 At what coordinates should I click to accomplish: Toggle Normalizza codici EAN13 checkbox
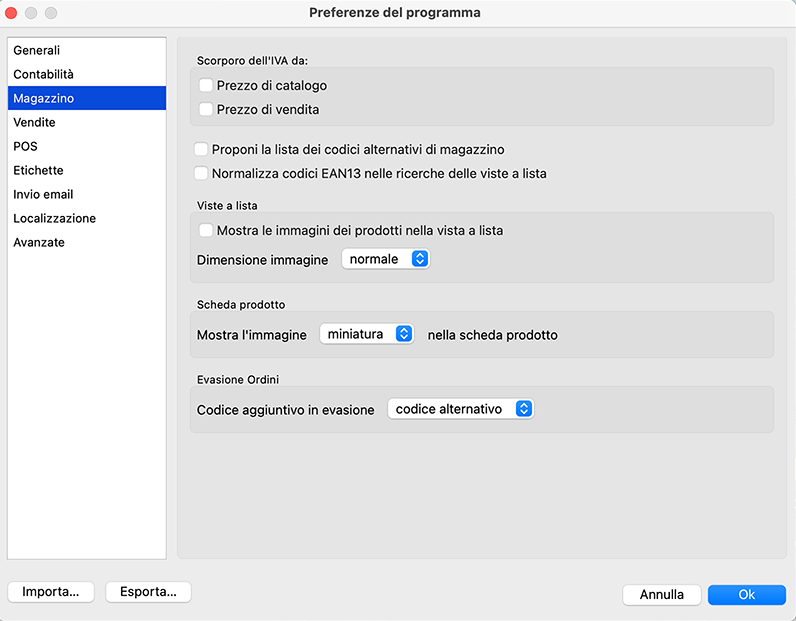point(201,173)
